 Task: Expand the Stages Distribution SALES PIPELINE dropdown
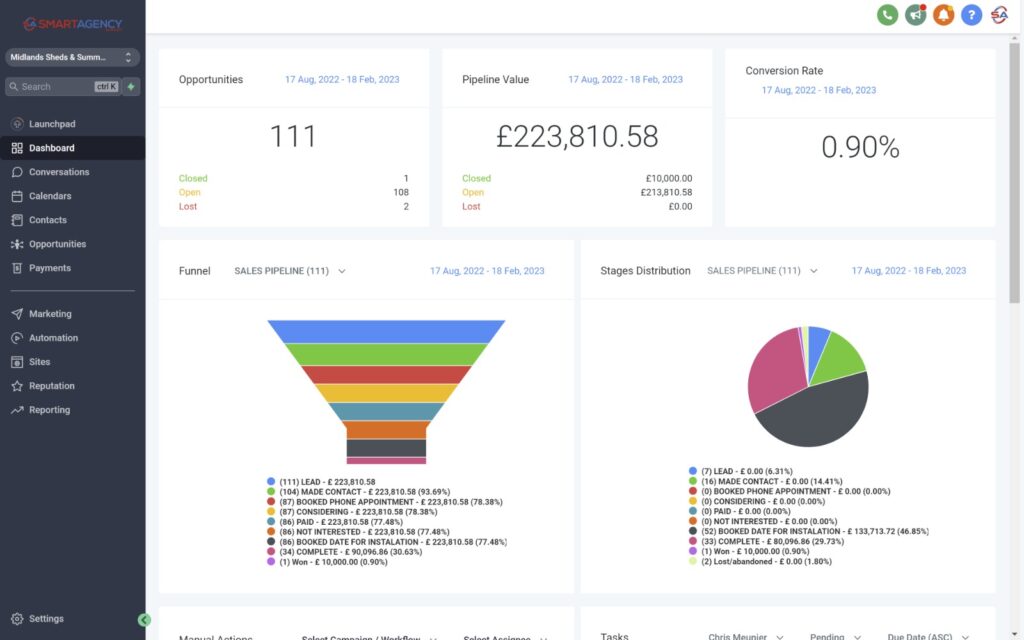[x=762, y=270]
